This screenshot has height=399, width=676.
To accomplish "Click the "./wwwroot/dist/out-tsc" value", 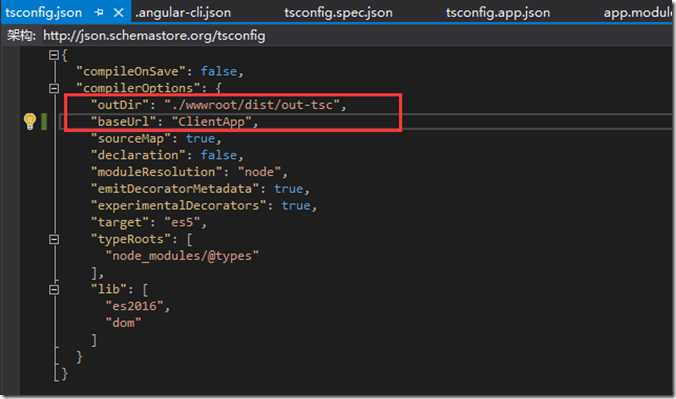I will click(x=252, y=105).
